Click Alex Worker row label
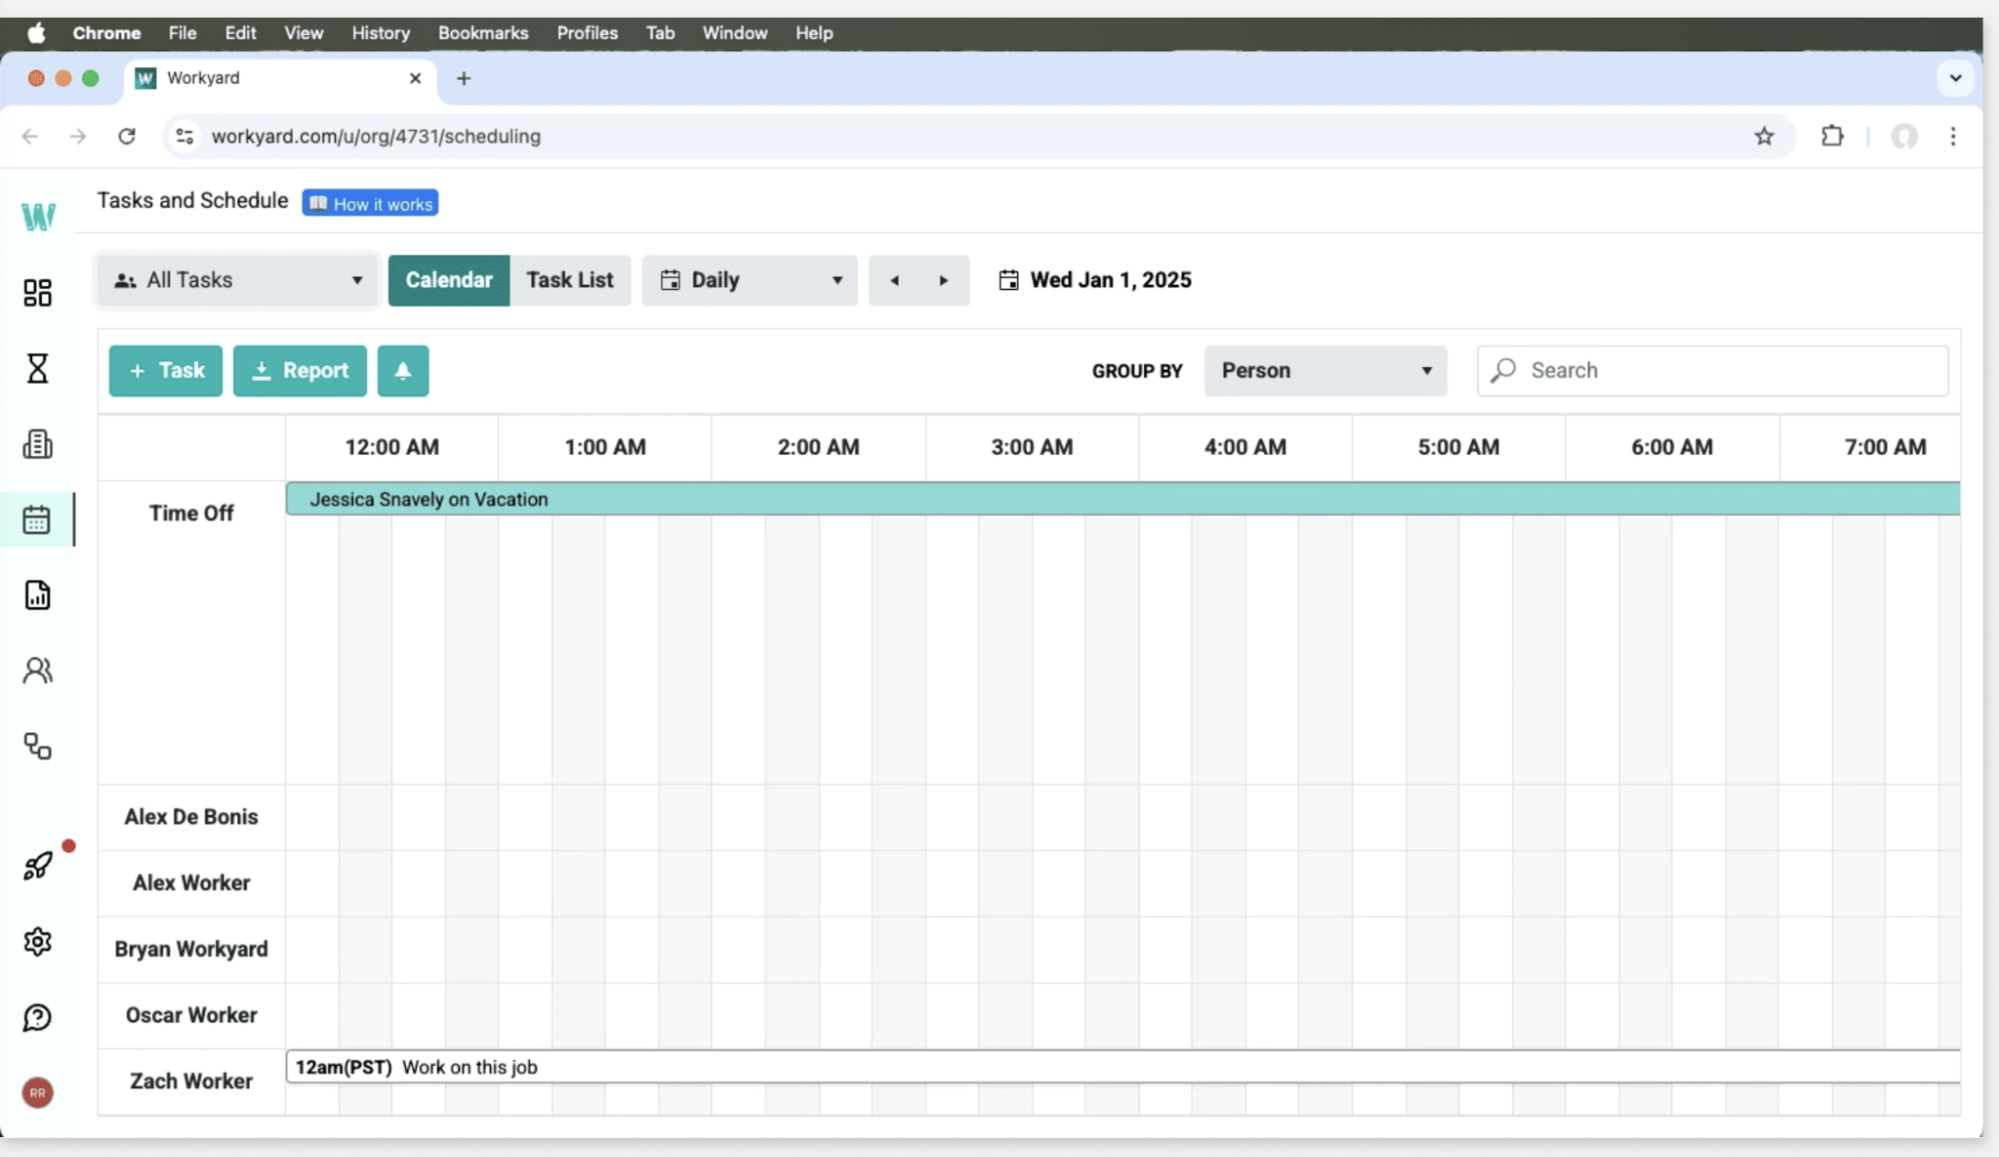This screenshot has height=1157, width=1999. [x=191, y=883]
